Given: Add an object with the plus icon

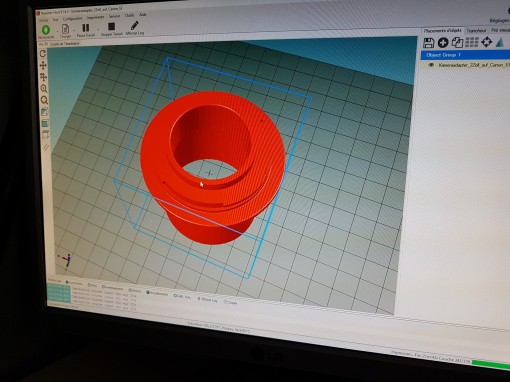Looking at the screenshot, I should point(443,43).
